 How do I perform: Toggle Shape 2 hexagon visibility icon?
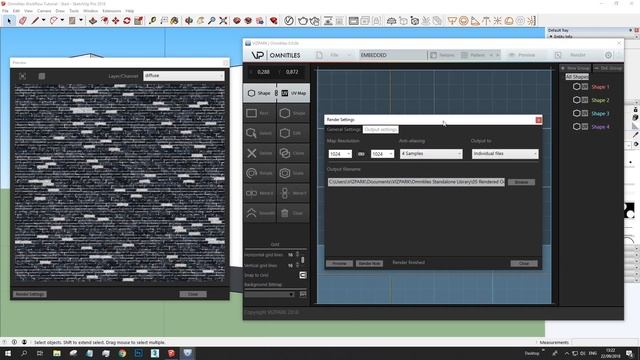[576, 100]
